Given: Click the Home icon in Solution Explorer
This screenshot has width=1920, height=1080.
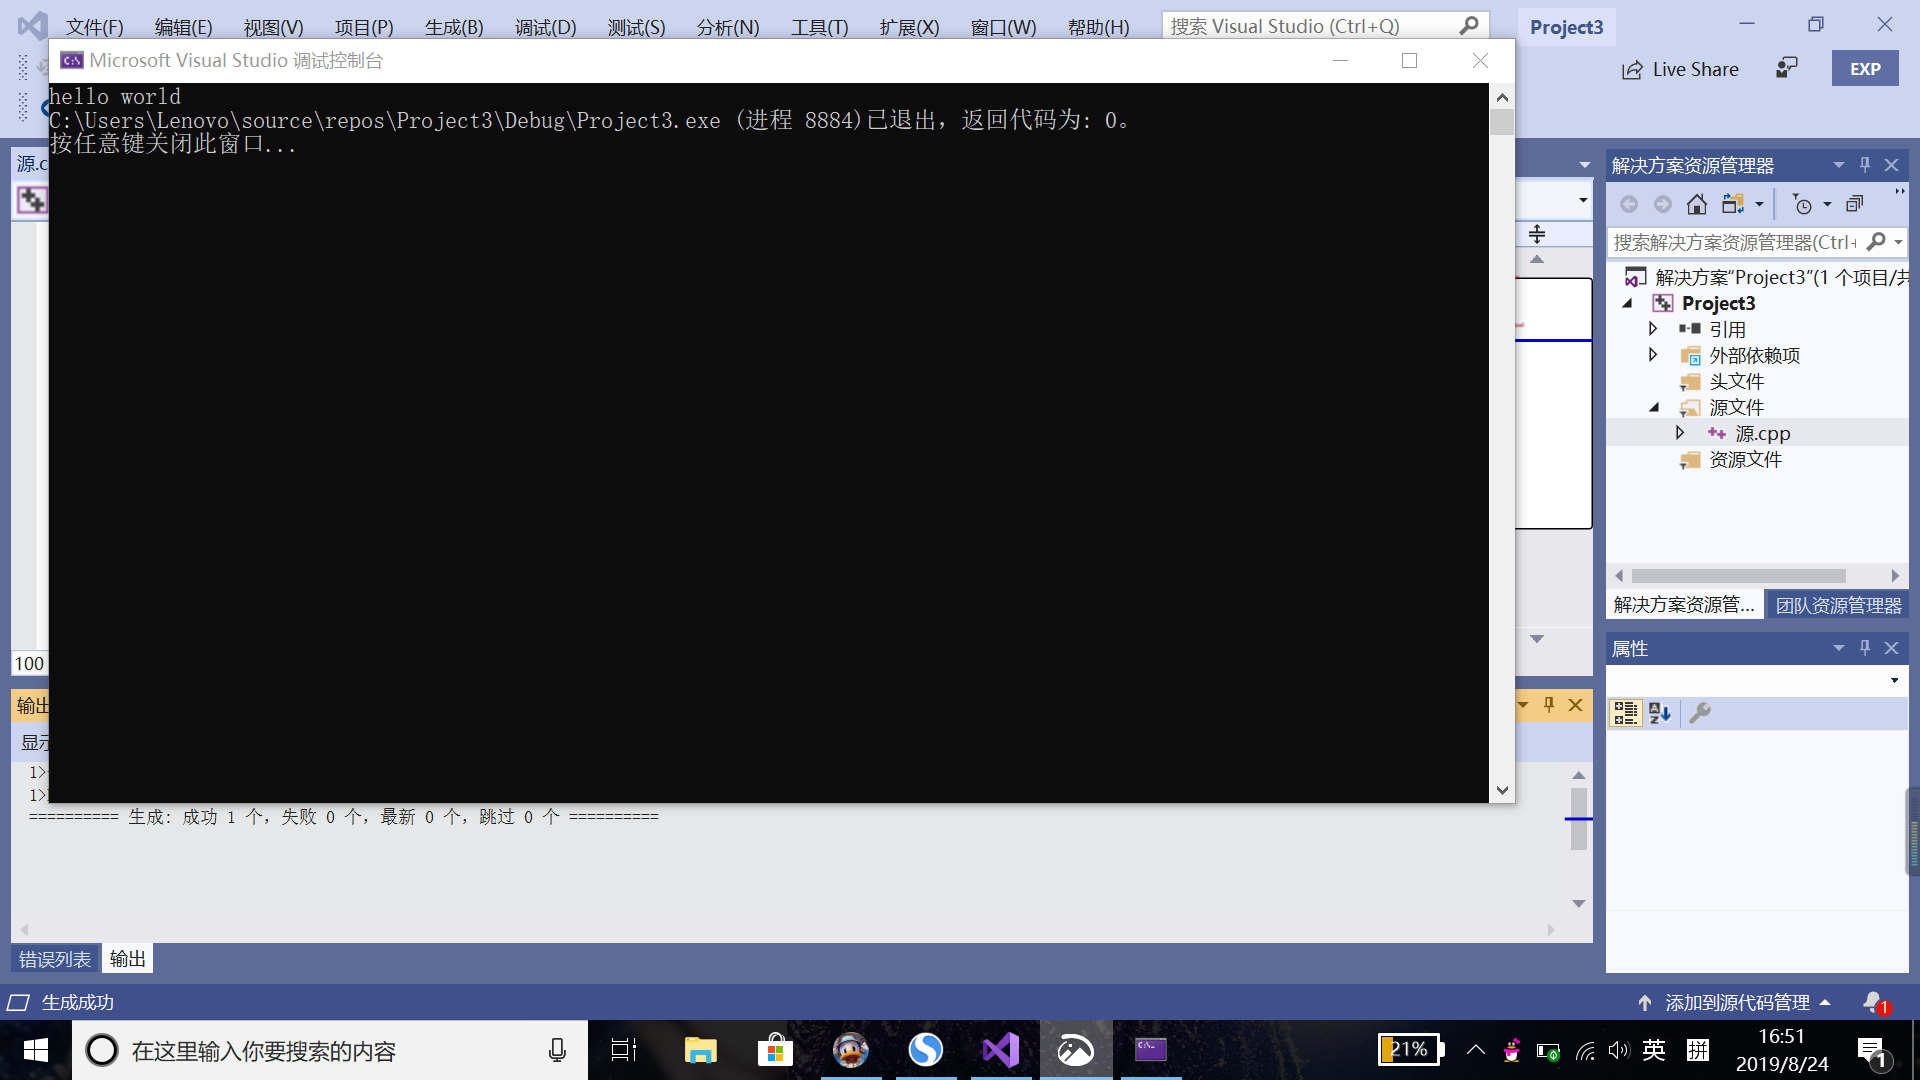Looking at the screenshot, I should point(1697,205).
